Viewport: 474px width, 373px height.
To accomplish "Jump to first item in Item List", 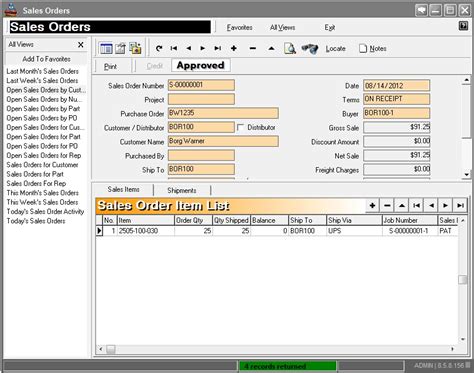I will click(416, 205).
